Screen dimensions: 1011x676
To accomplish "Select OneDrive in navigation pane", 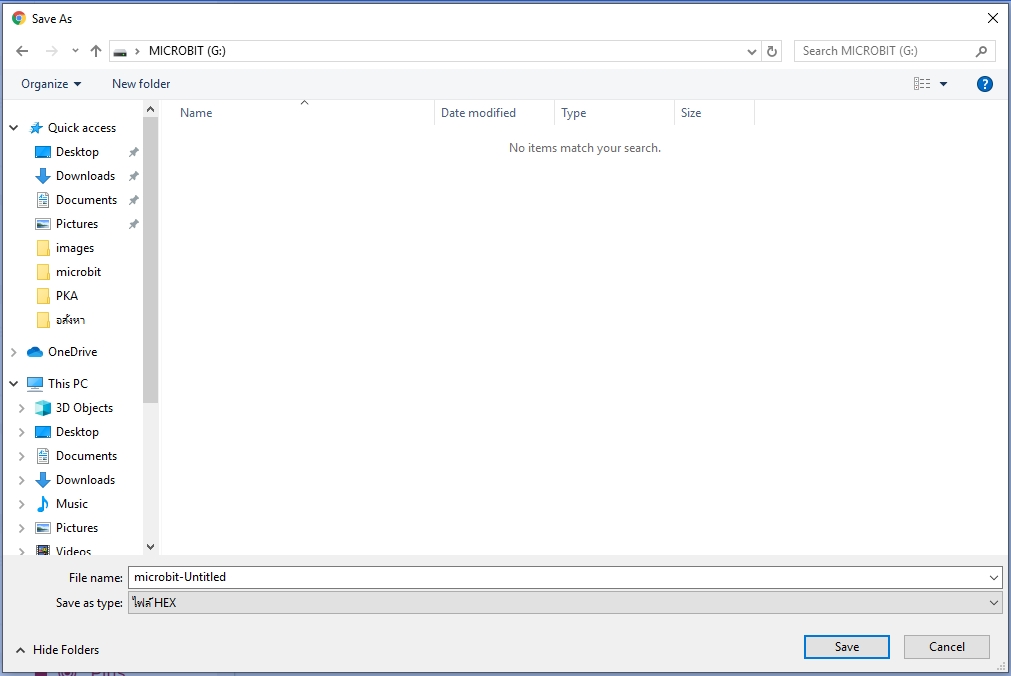I will [x=73, y=352].
